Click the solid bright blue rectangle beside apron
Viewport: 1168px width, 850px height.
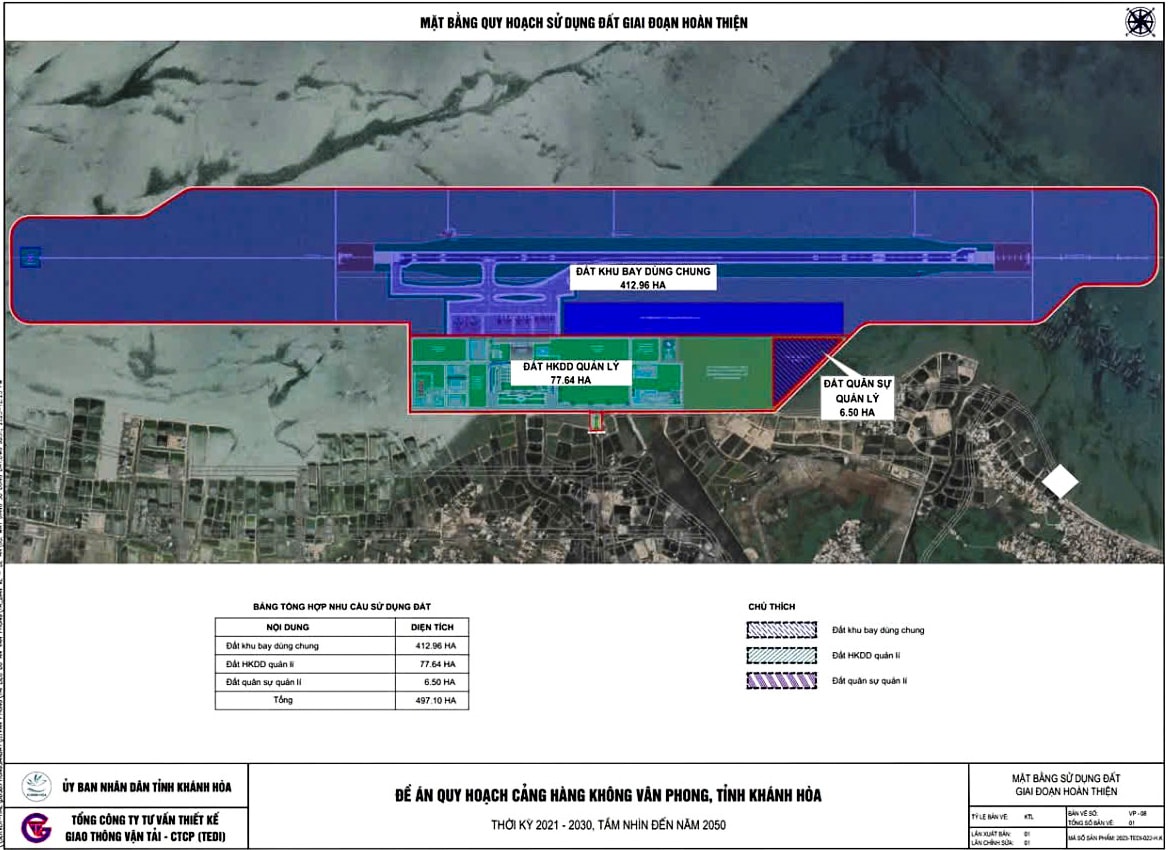click(x=703, y=318)
